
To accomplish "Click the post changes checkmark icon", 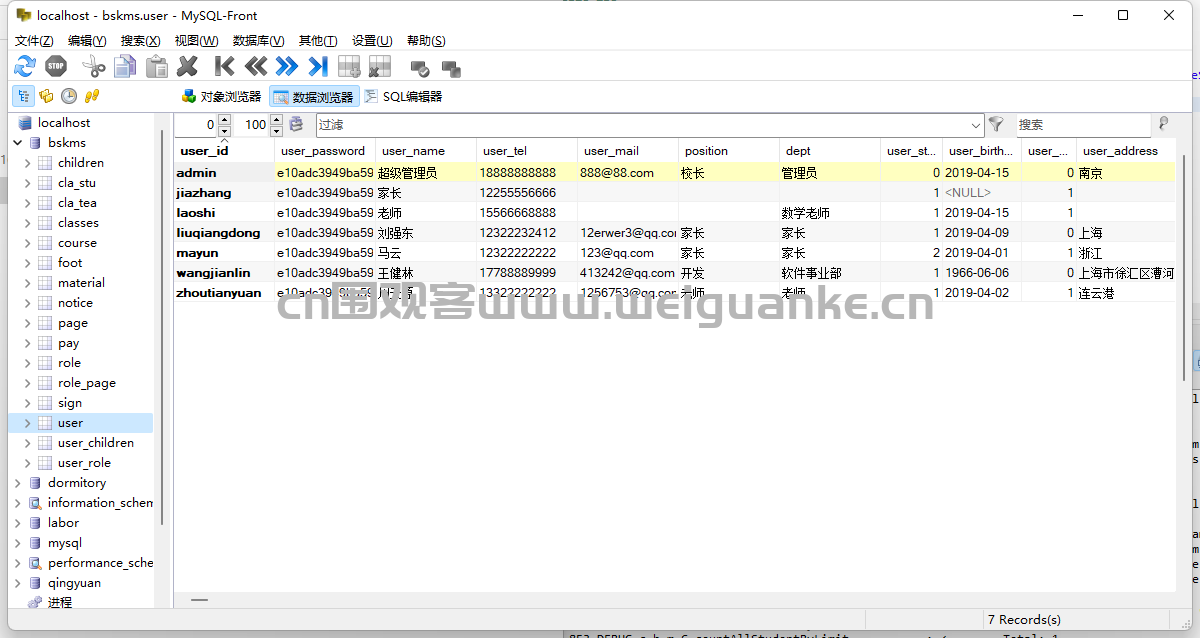I will 420,69.
